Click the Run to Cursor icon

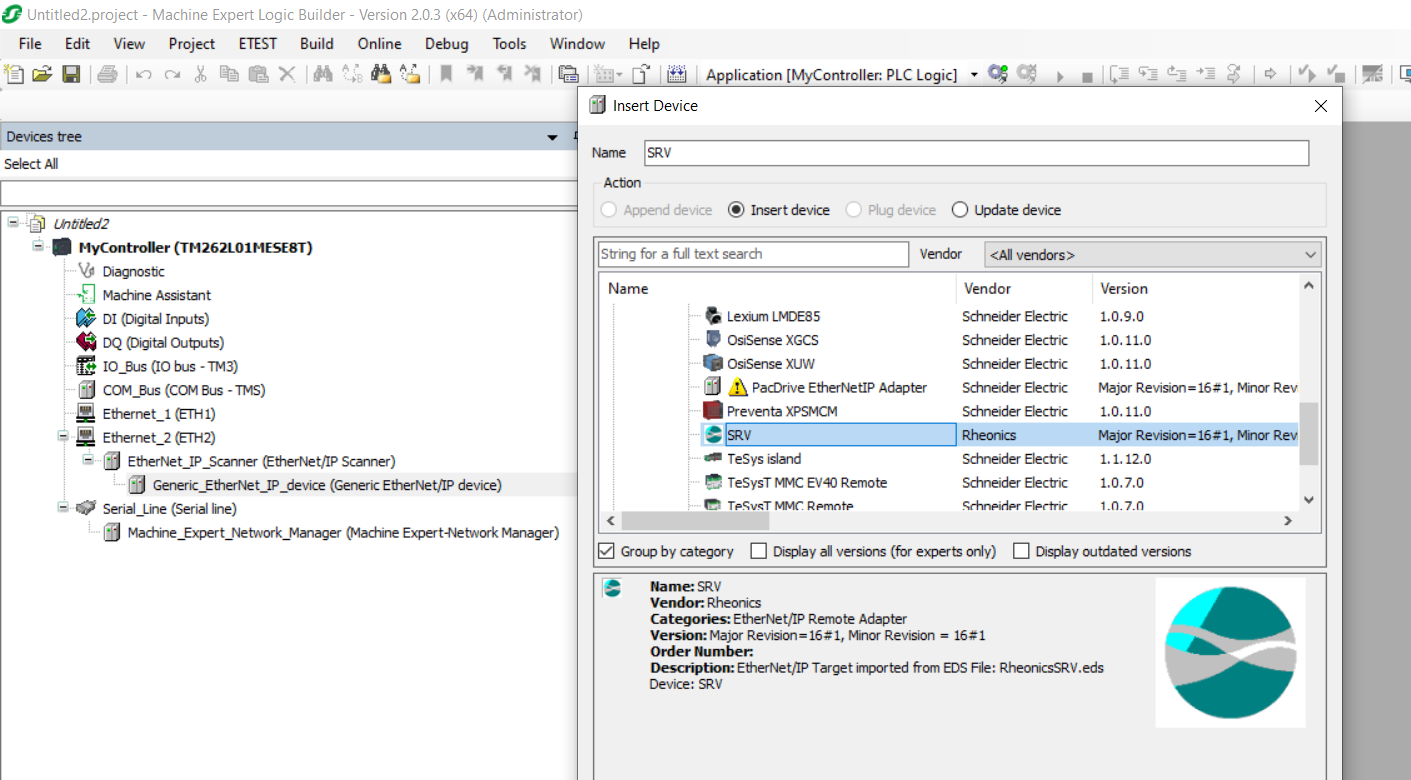point(1206,75)
